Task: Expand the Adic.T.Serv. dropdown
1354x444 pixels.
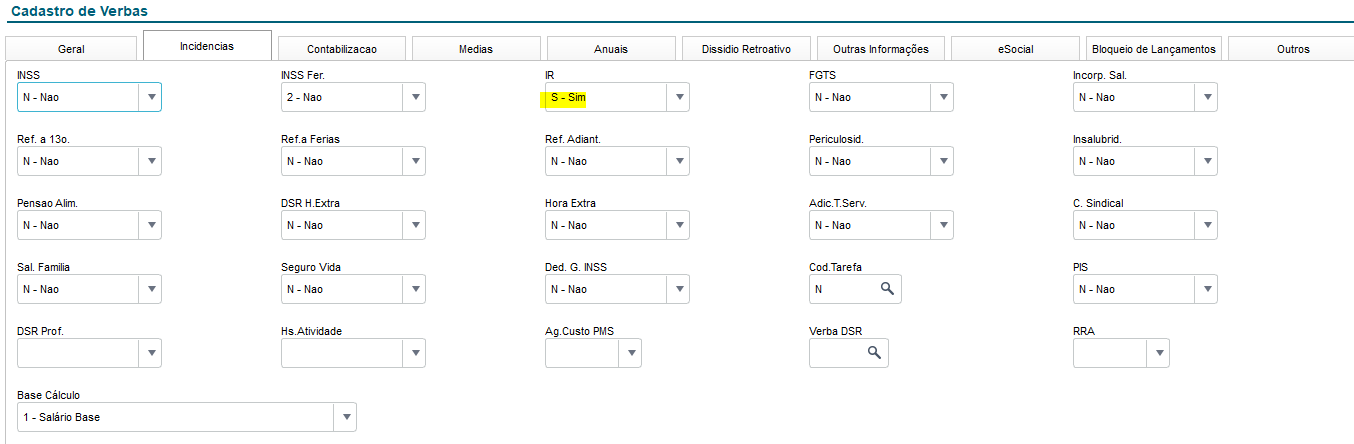Action: pyautogui.click(x=943, y=225)
